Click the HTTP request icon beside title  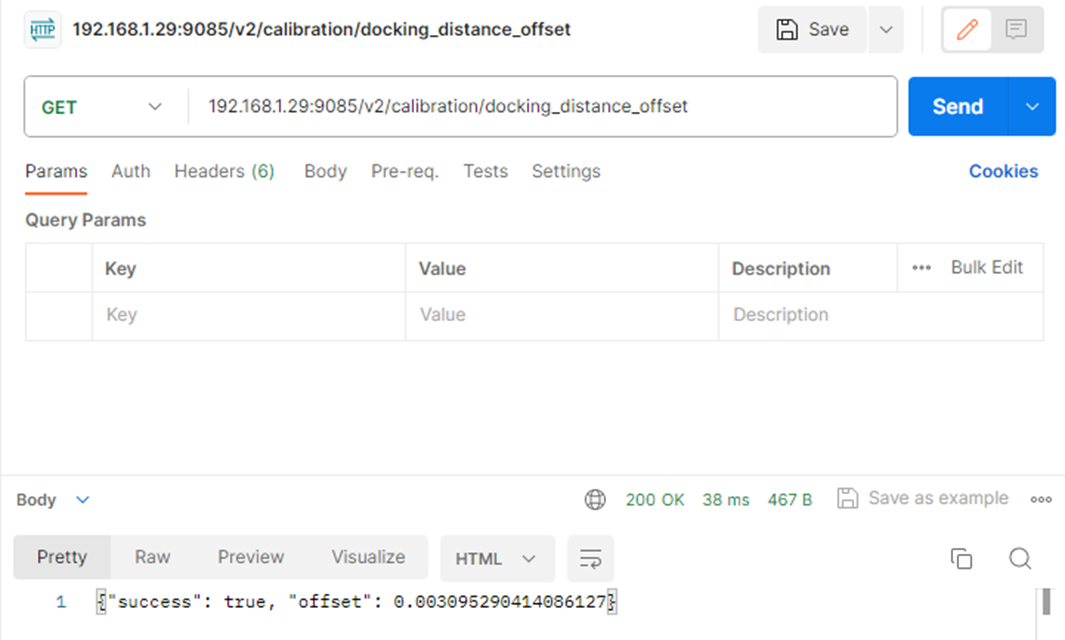coord(44,30)
